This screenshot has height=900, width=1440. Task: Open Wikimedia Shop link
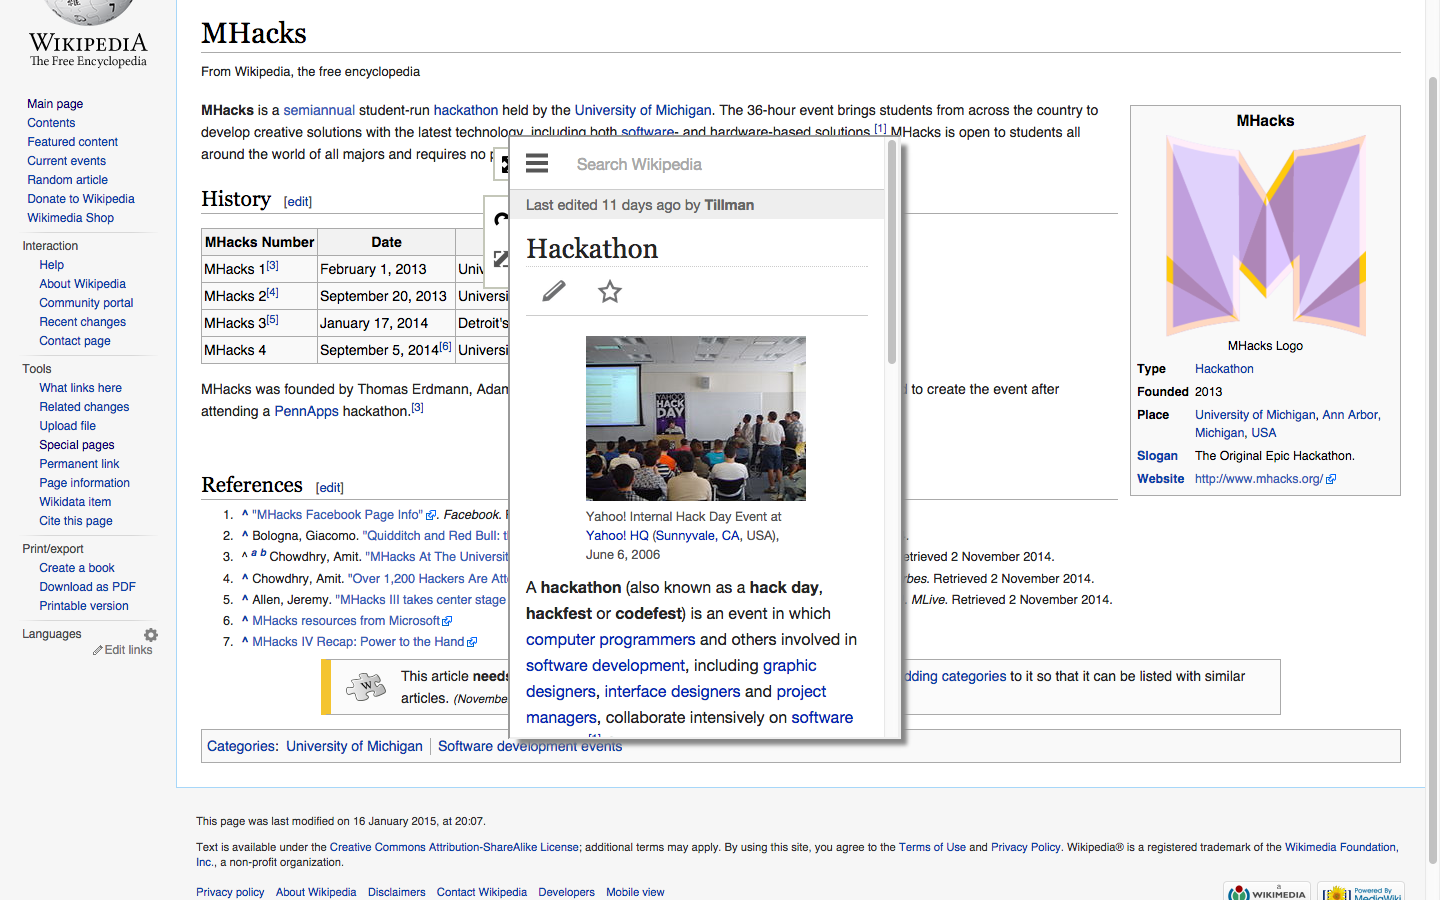point(70,218)
